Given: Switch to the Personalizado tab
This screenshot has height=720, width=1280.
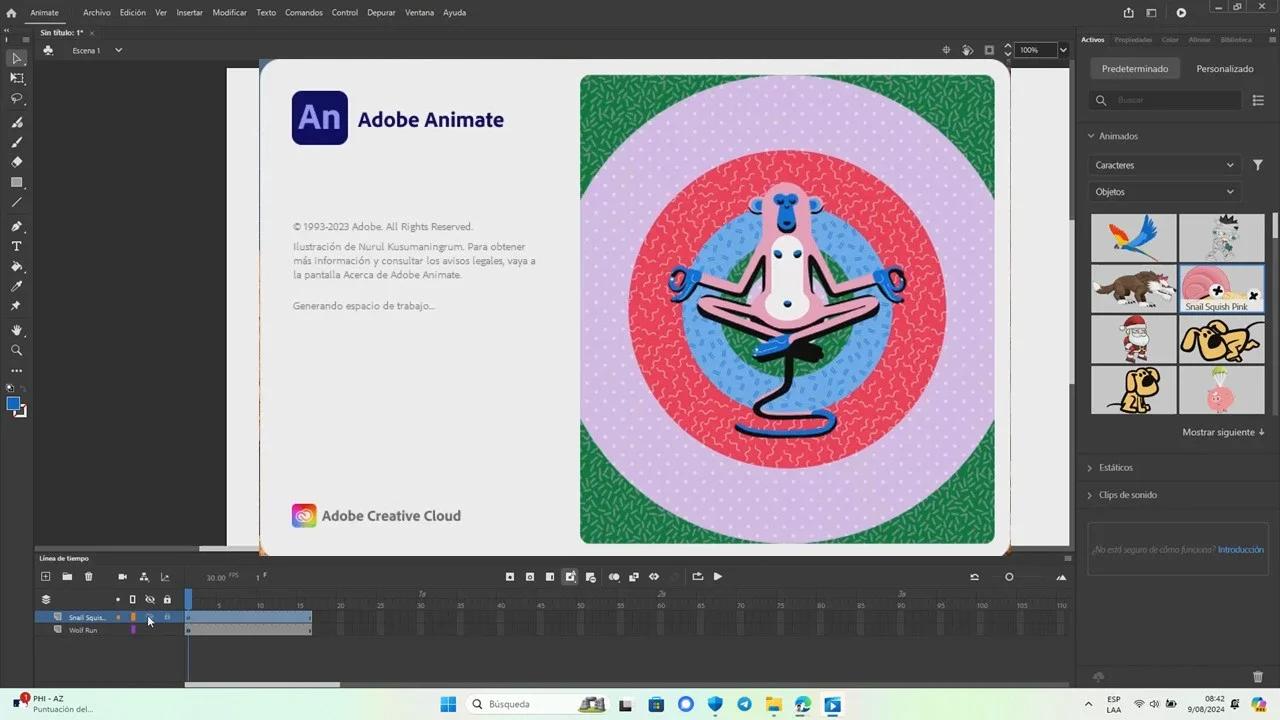Looking at the screenshot, I should click(1224, 68).
